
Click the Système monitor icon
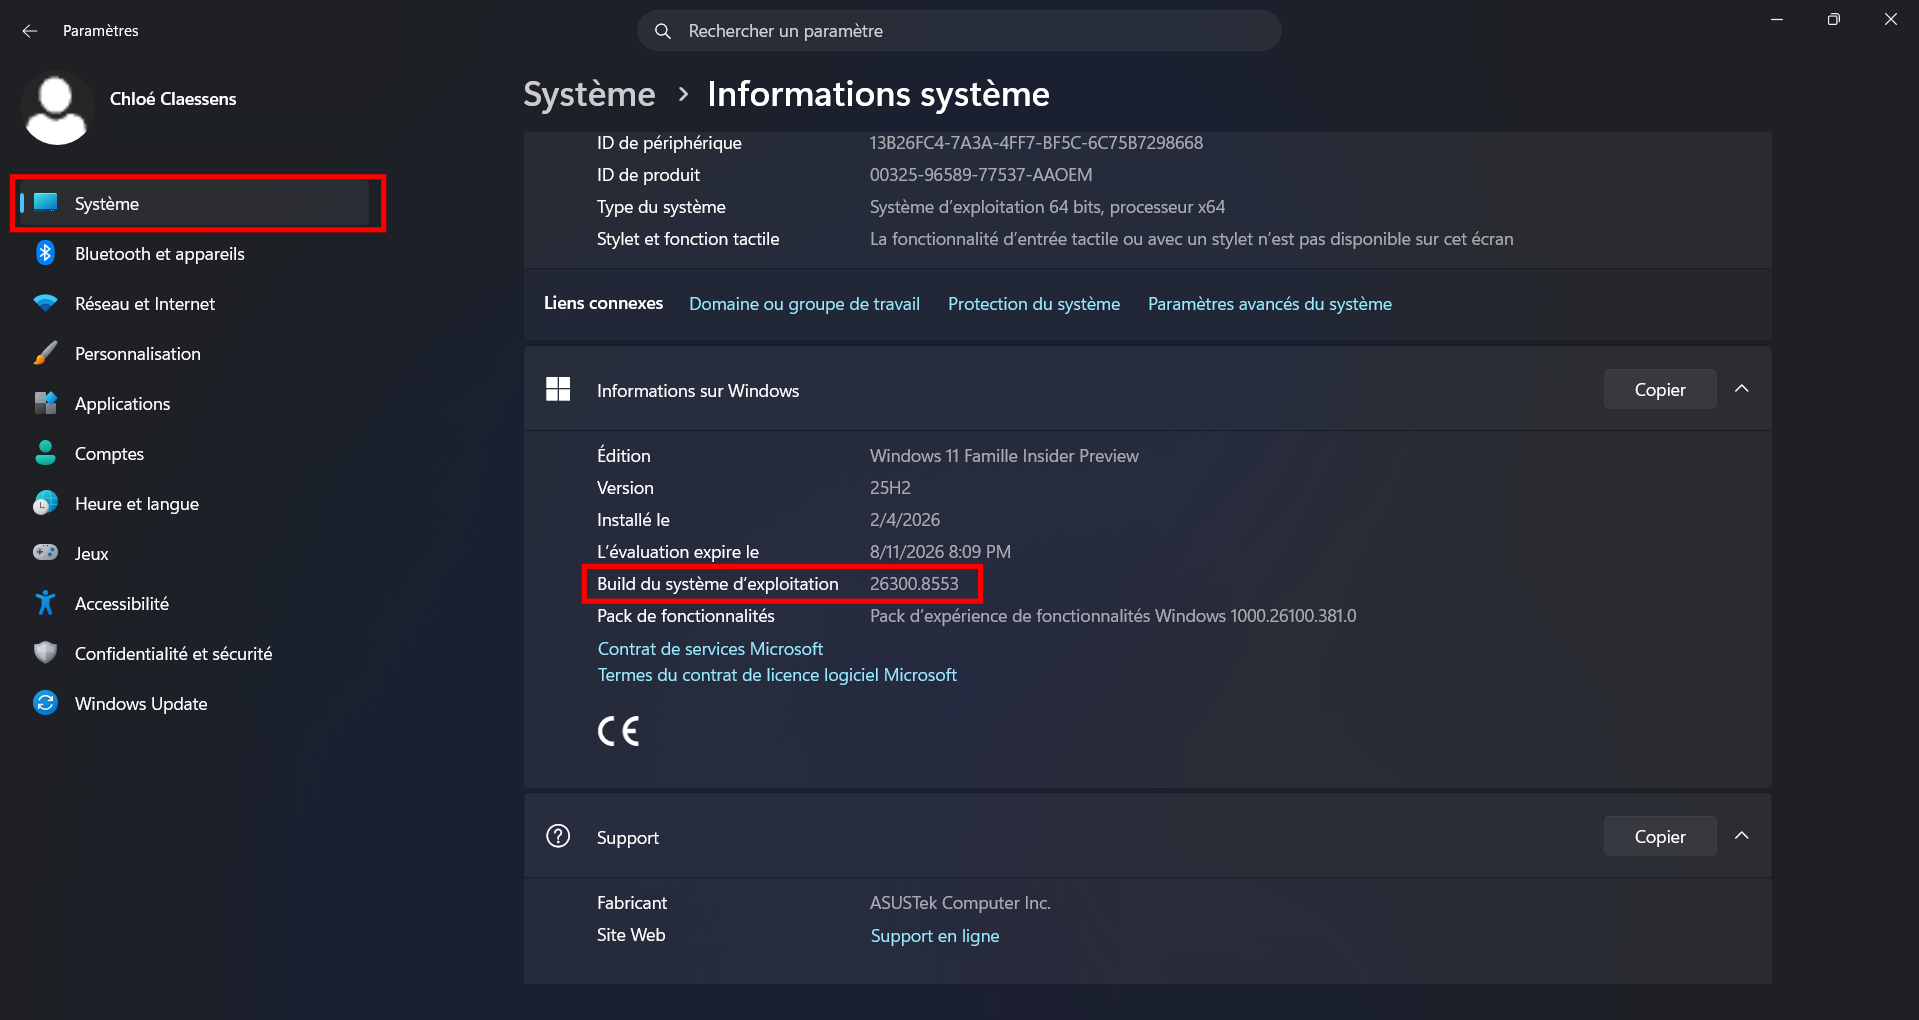[46, 203]
